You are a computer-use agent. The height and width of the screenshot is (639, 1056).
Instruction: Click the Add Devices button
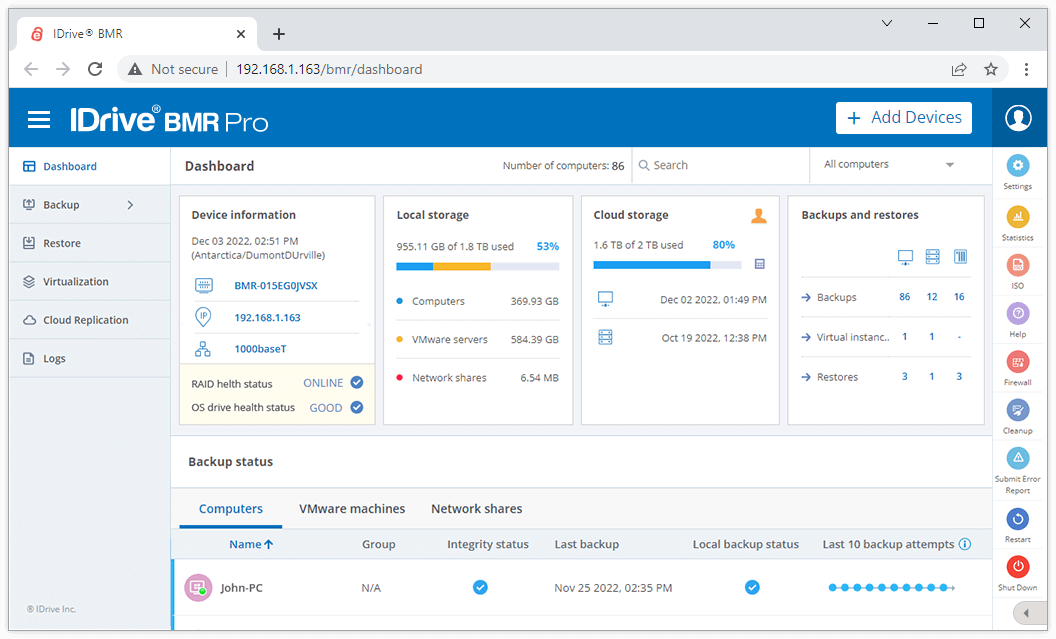903,118
